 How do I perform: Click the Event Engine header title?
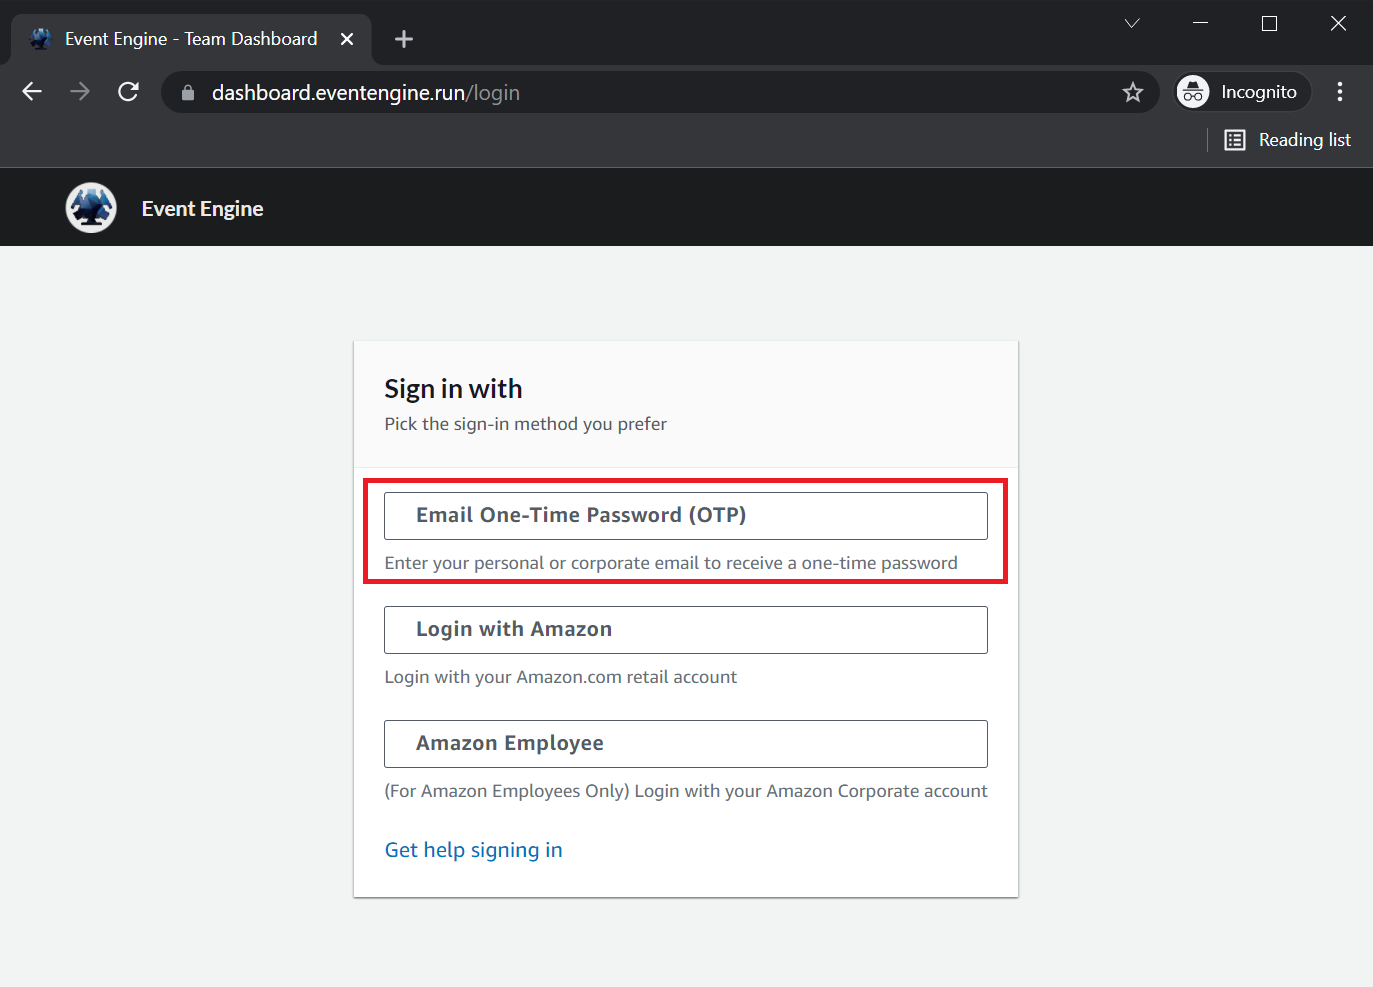point(203,209)
